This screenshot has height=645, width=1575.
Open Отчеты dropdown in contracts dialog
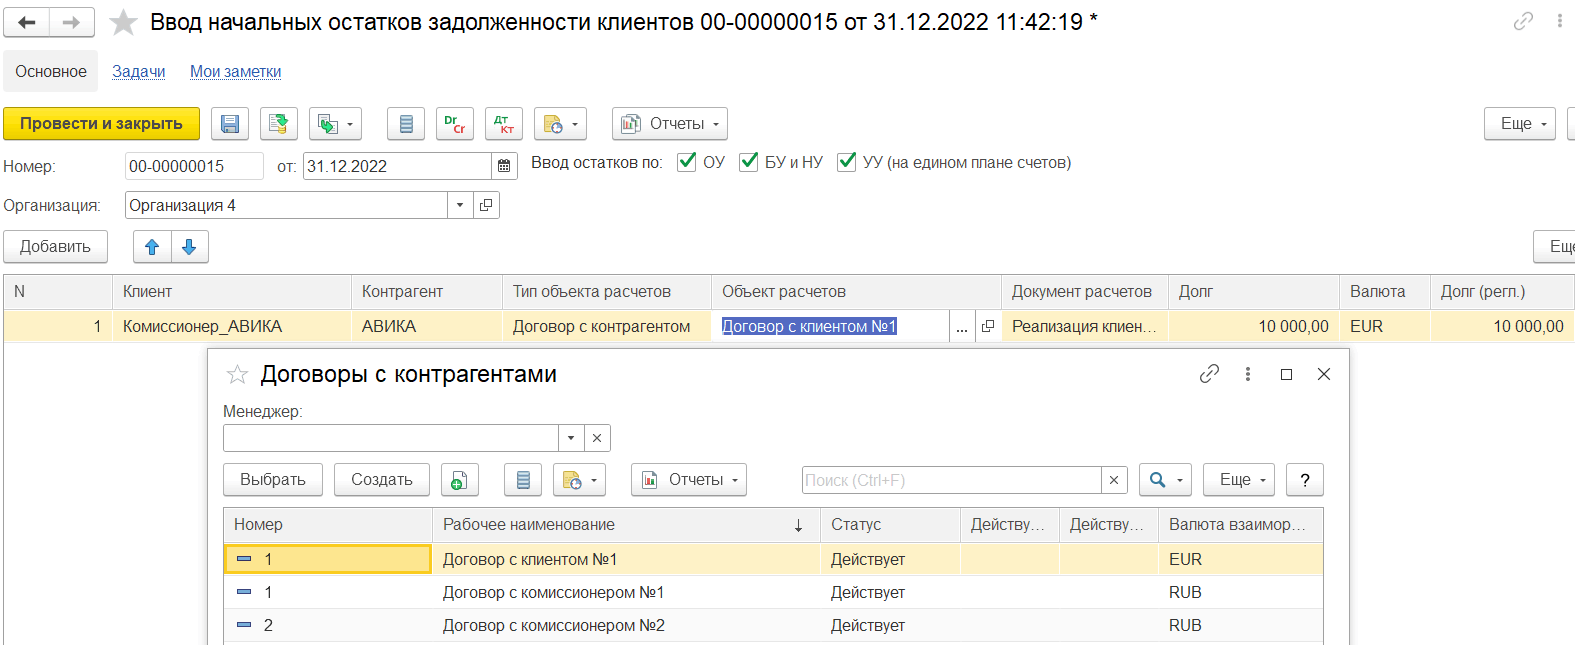pos(689,480)
